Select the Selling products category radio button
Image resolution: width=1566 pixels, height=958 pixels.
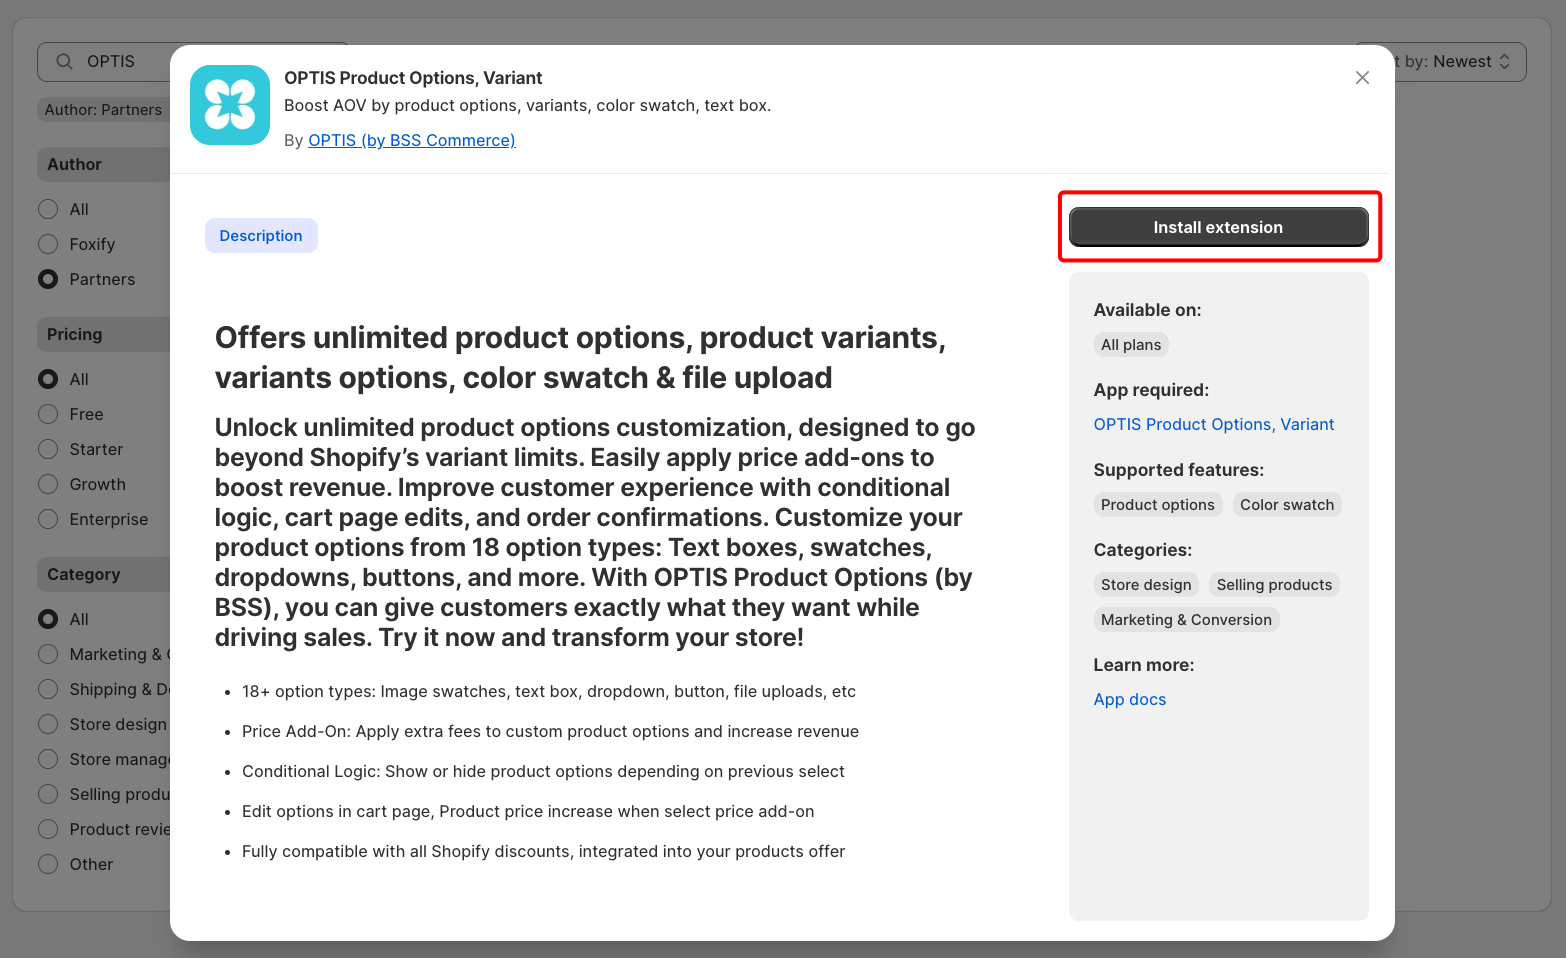[48, 794]
